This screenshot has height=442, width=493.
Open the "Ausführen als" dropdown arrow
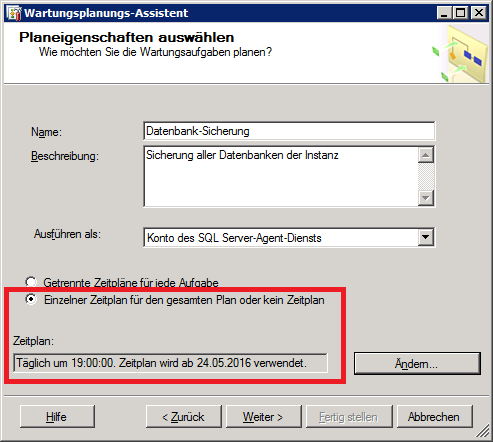point(426,237)
